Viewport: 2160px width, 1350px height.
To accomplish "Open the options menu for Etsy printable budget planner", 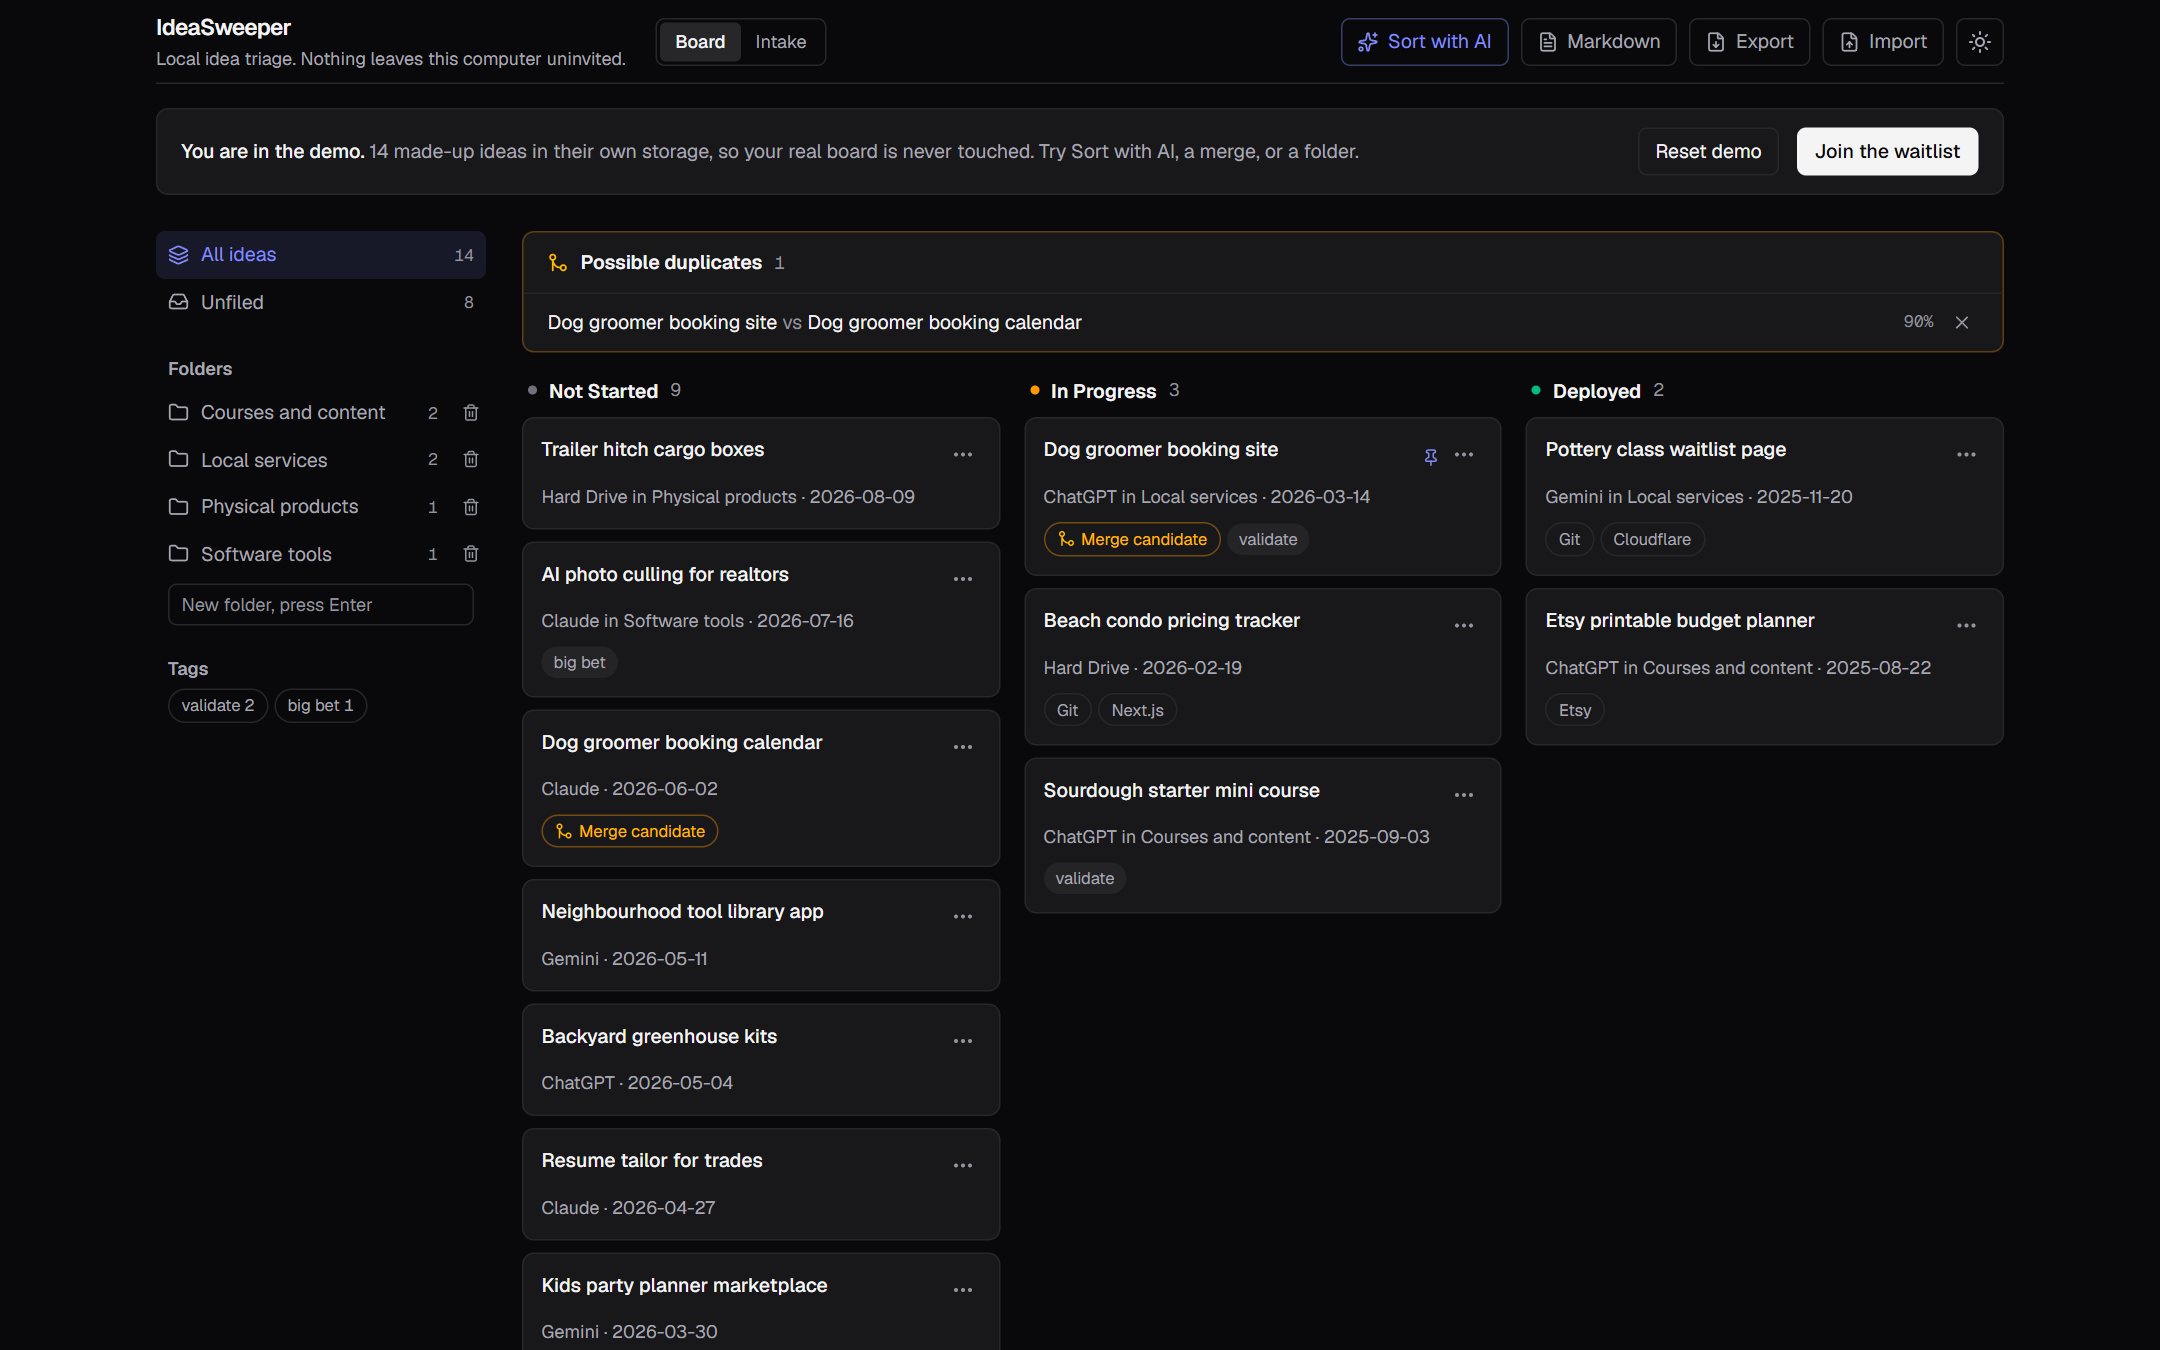I will [1966, 625].
